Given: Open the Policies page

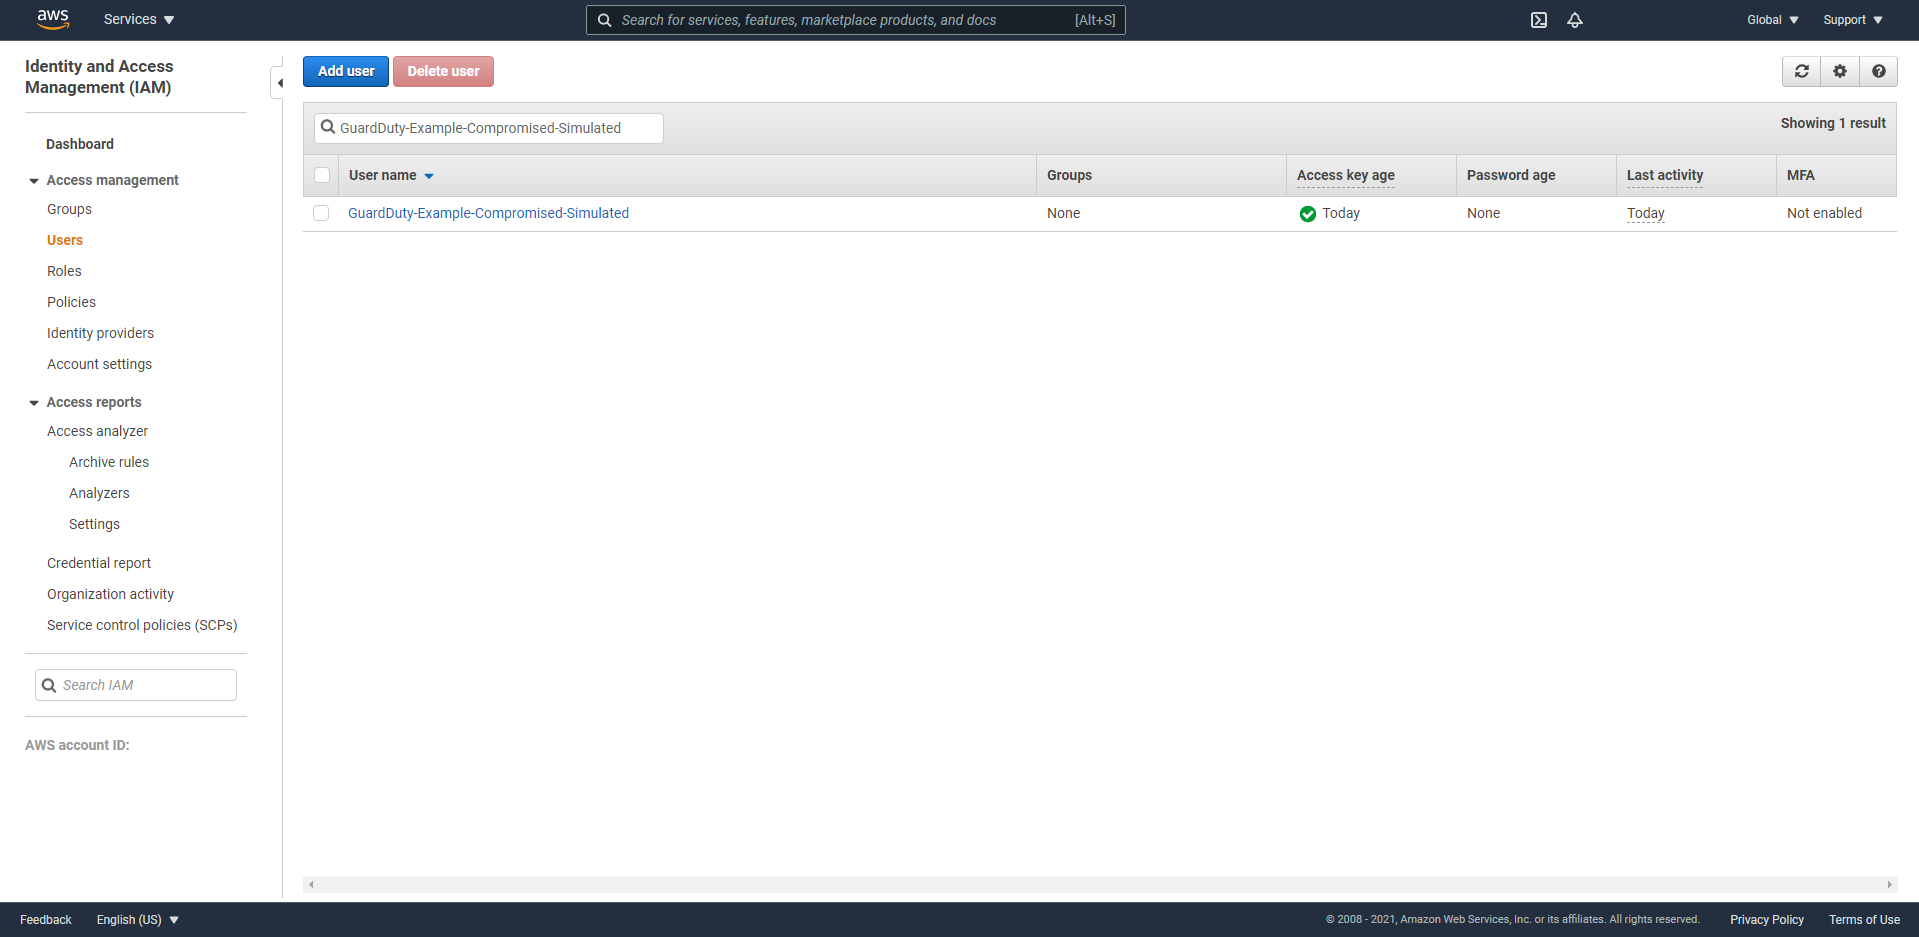Looking at the screenshot, I should pos(71,302).
